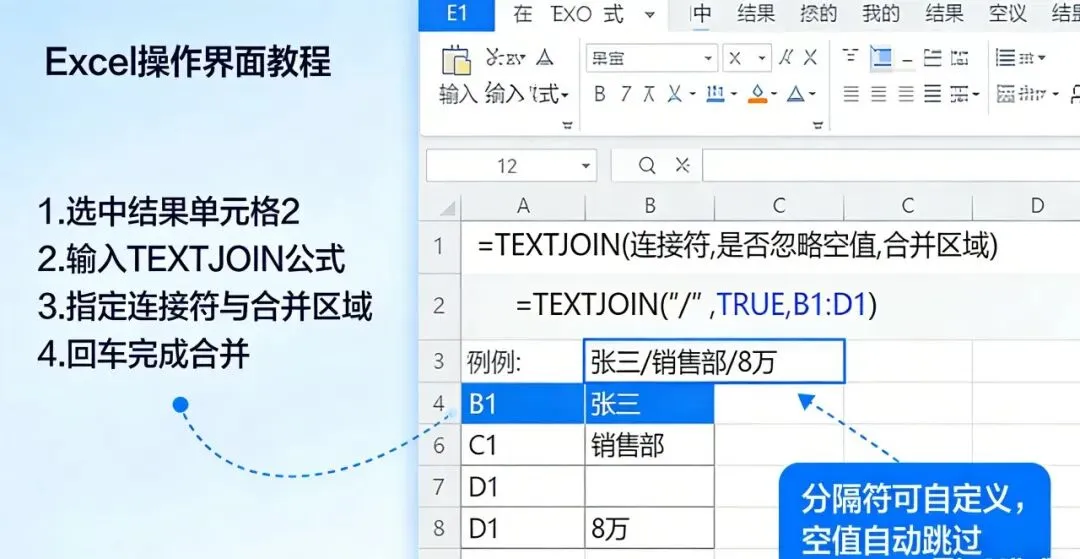Apply the bold justify alignment icon
Screen dimensions: 1080x559
click(x=933, y=94)
